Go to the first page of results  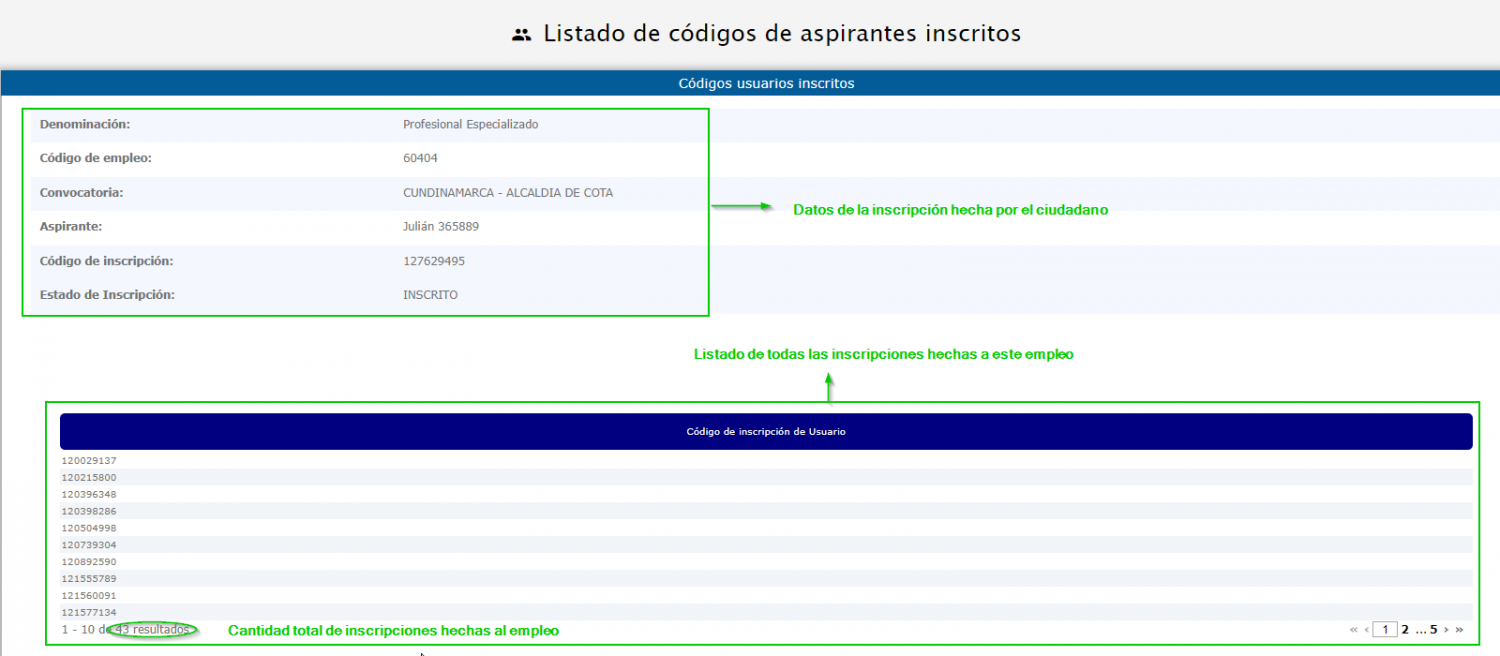click(x=1354, y=630)
